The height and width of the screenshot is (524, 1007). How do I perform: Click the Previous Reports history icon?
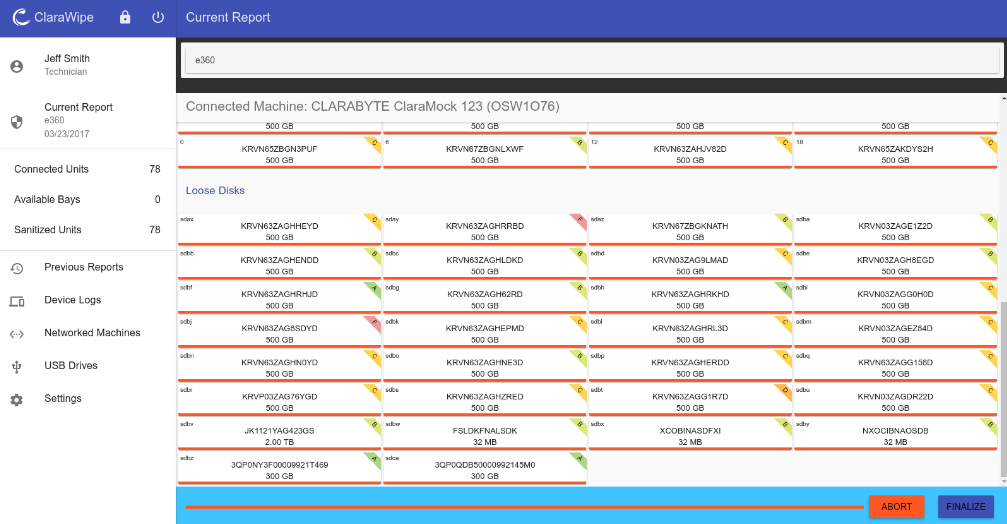17,268
